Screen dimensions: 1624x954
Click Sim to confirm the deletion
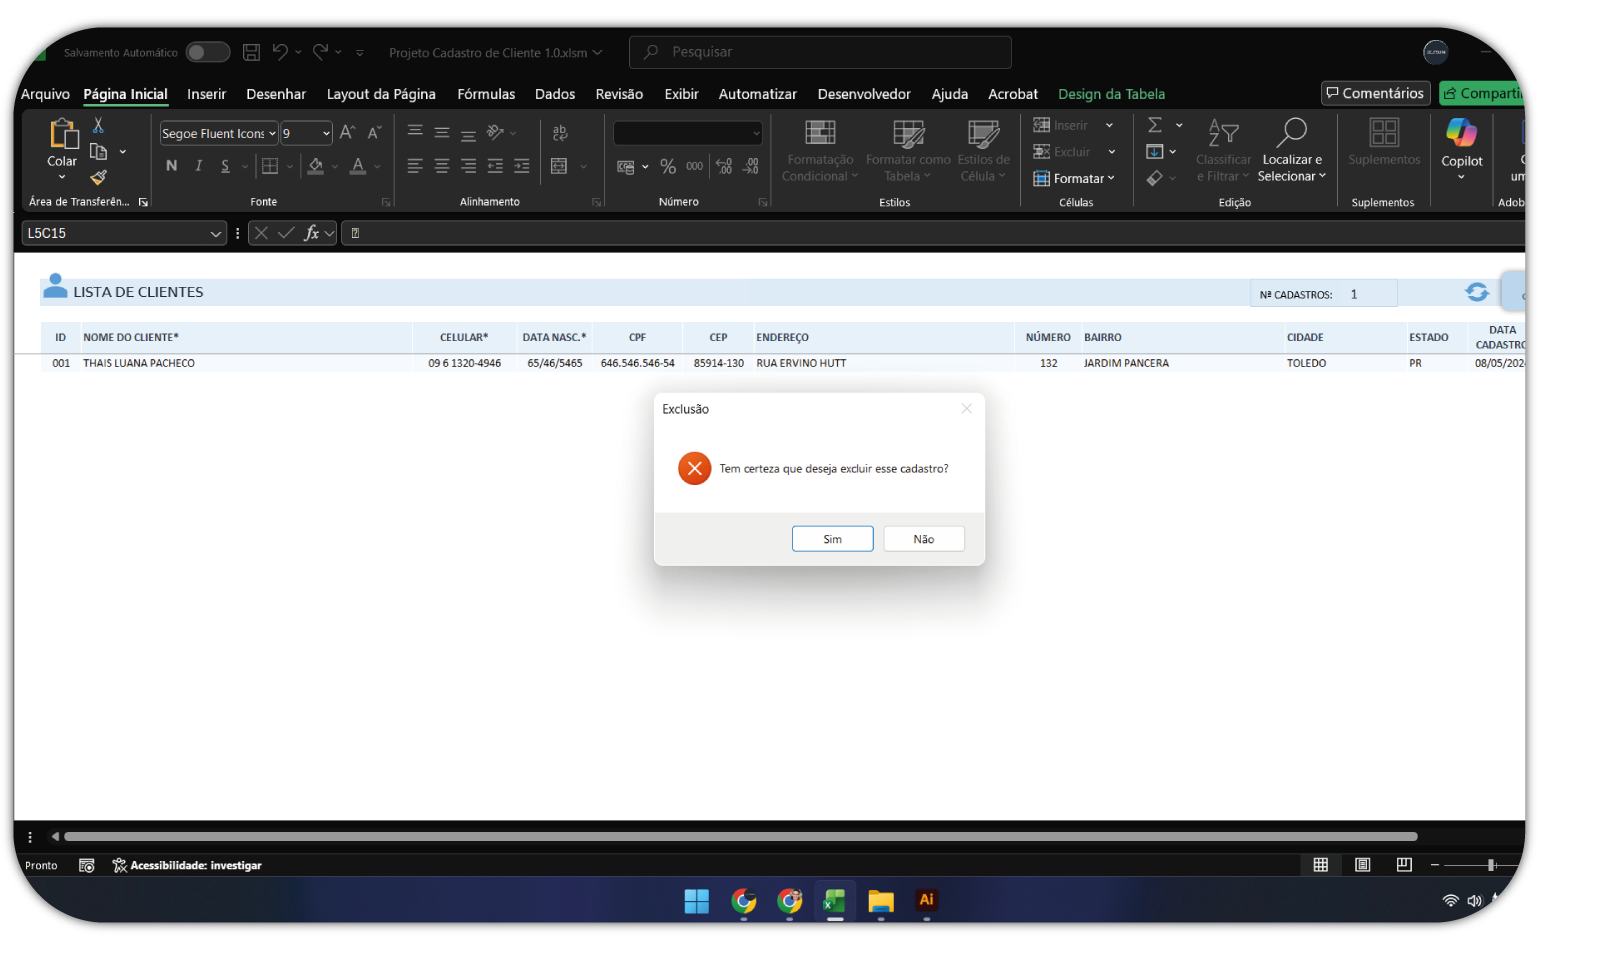832,539
